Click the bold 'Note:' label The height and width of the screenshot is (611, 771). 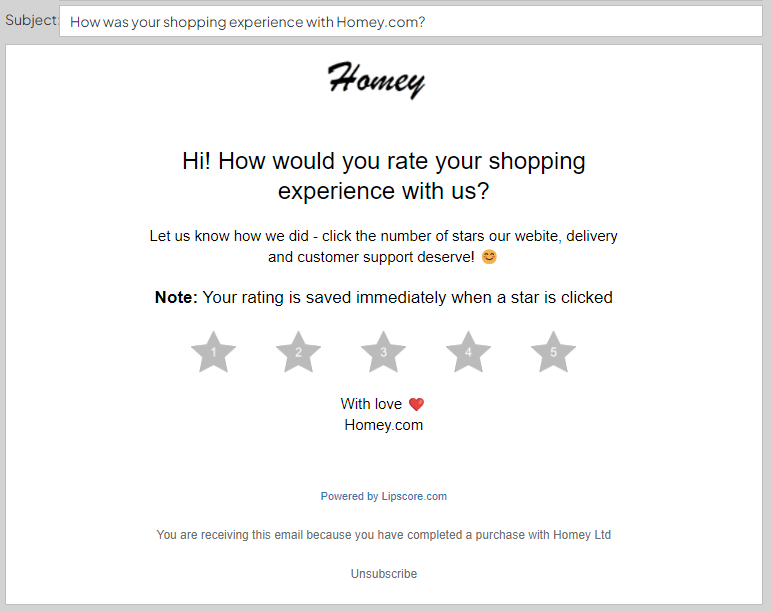pos(176,297)
